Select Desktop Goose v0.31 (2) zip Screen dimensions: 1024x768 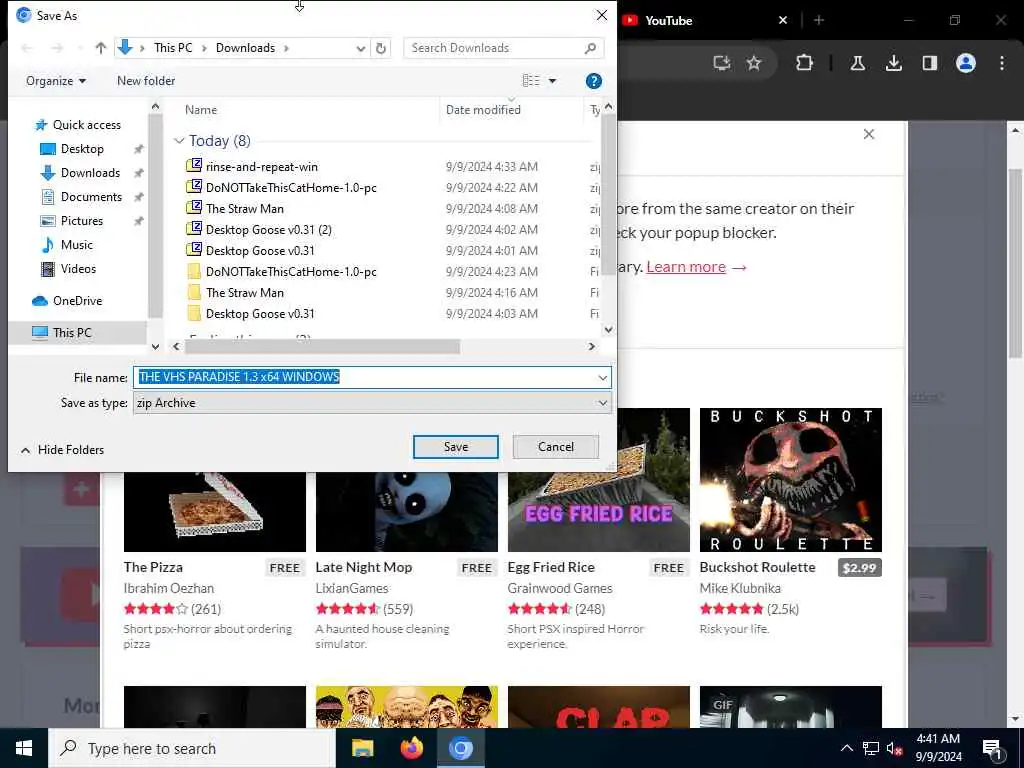click(x=268, y=229)
